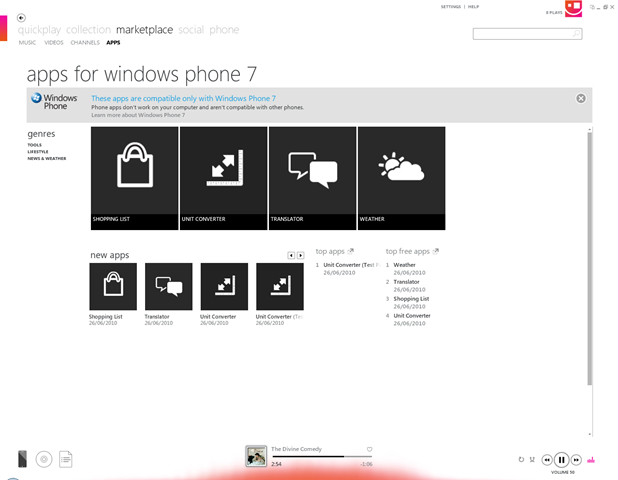Select Shopping List thumbnail under new apps

pos(113,287)
